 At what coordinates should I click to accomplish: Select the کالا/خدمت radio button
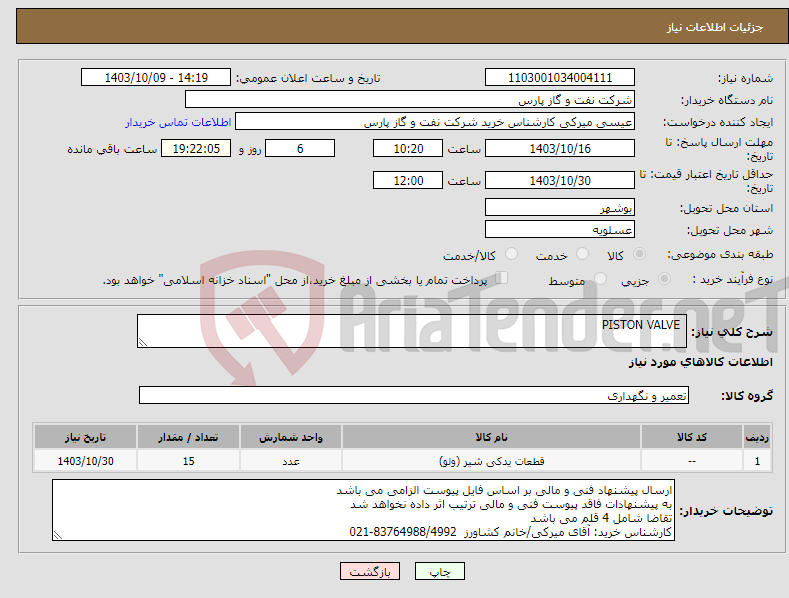(x=511, y=254)
